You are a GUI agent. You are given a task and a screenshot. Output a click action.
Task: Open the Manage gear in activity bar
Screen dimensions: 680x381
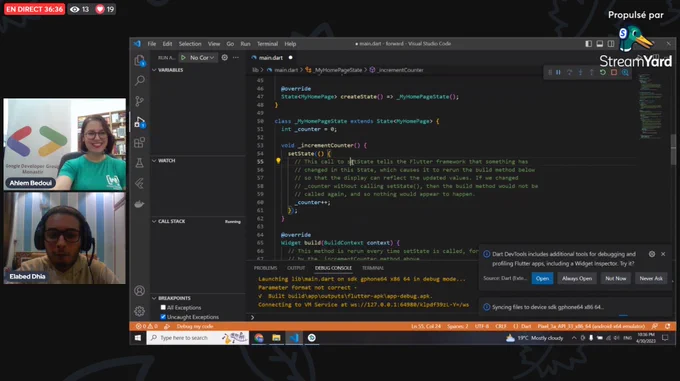[x=139, y=311]
